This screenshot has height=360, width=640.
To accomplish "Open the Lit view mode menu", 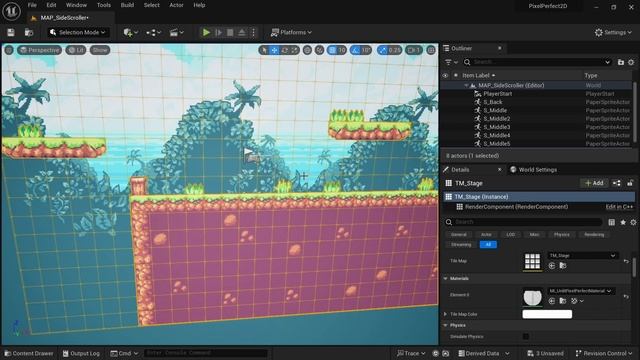I will click(x=76, y=50).
